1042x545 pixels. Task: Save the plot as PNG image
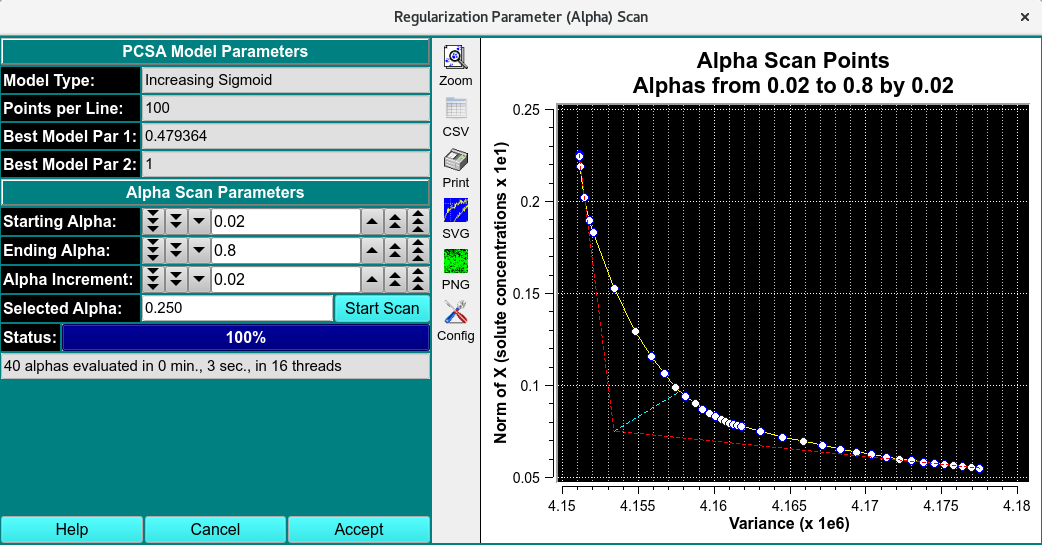456,262
